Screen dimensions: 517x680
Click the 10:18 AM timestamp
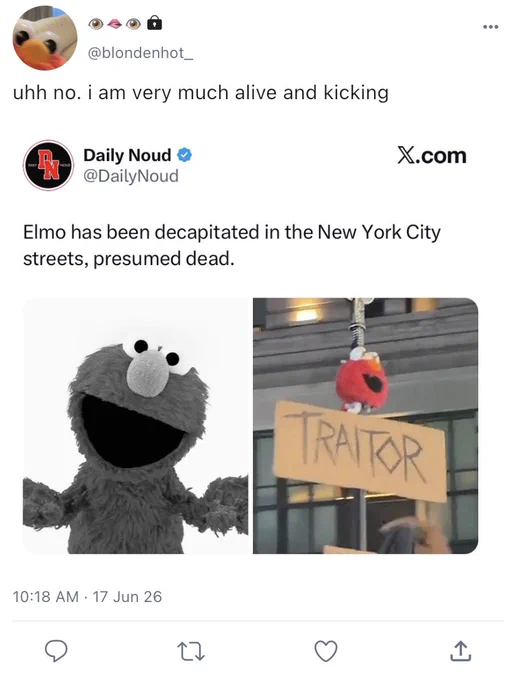click(46, 597)
